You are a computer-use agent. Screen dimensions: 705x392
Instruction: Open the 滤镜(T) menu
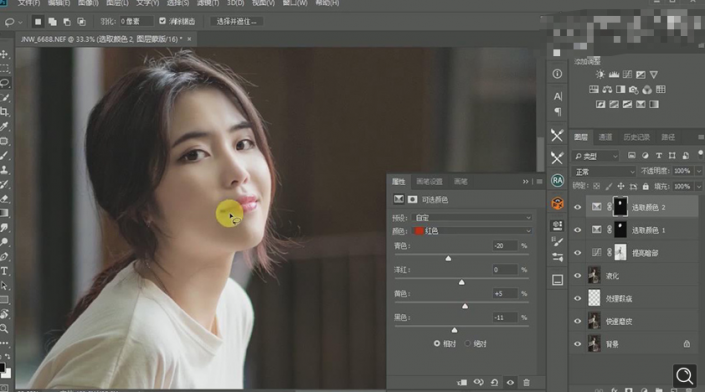pos(207,3)
